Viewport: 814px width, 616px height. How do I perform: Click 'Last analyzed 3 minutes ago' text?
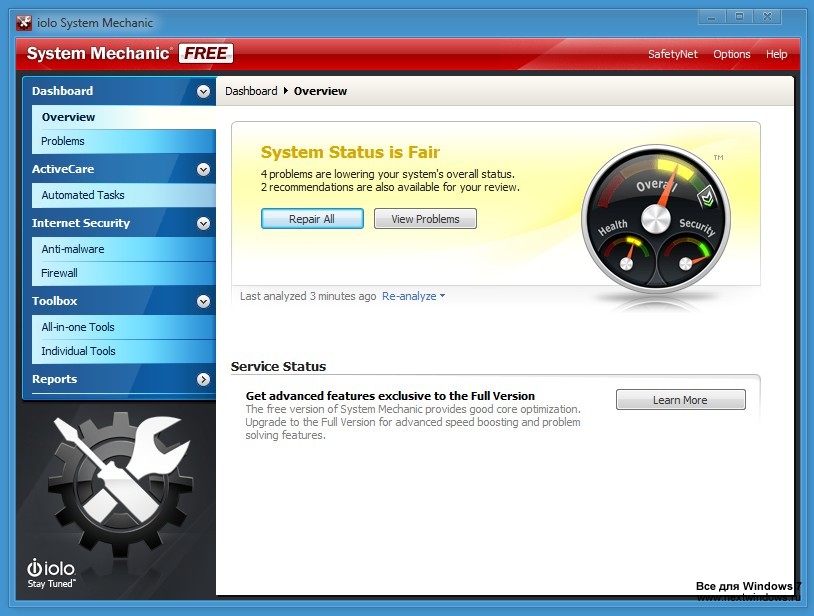click(x=308, y=296)
